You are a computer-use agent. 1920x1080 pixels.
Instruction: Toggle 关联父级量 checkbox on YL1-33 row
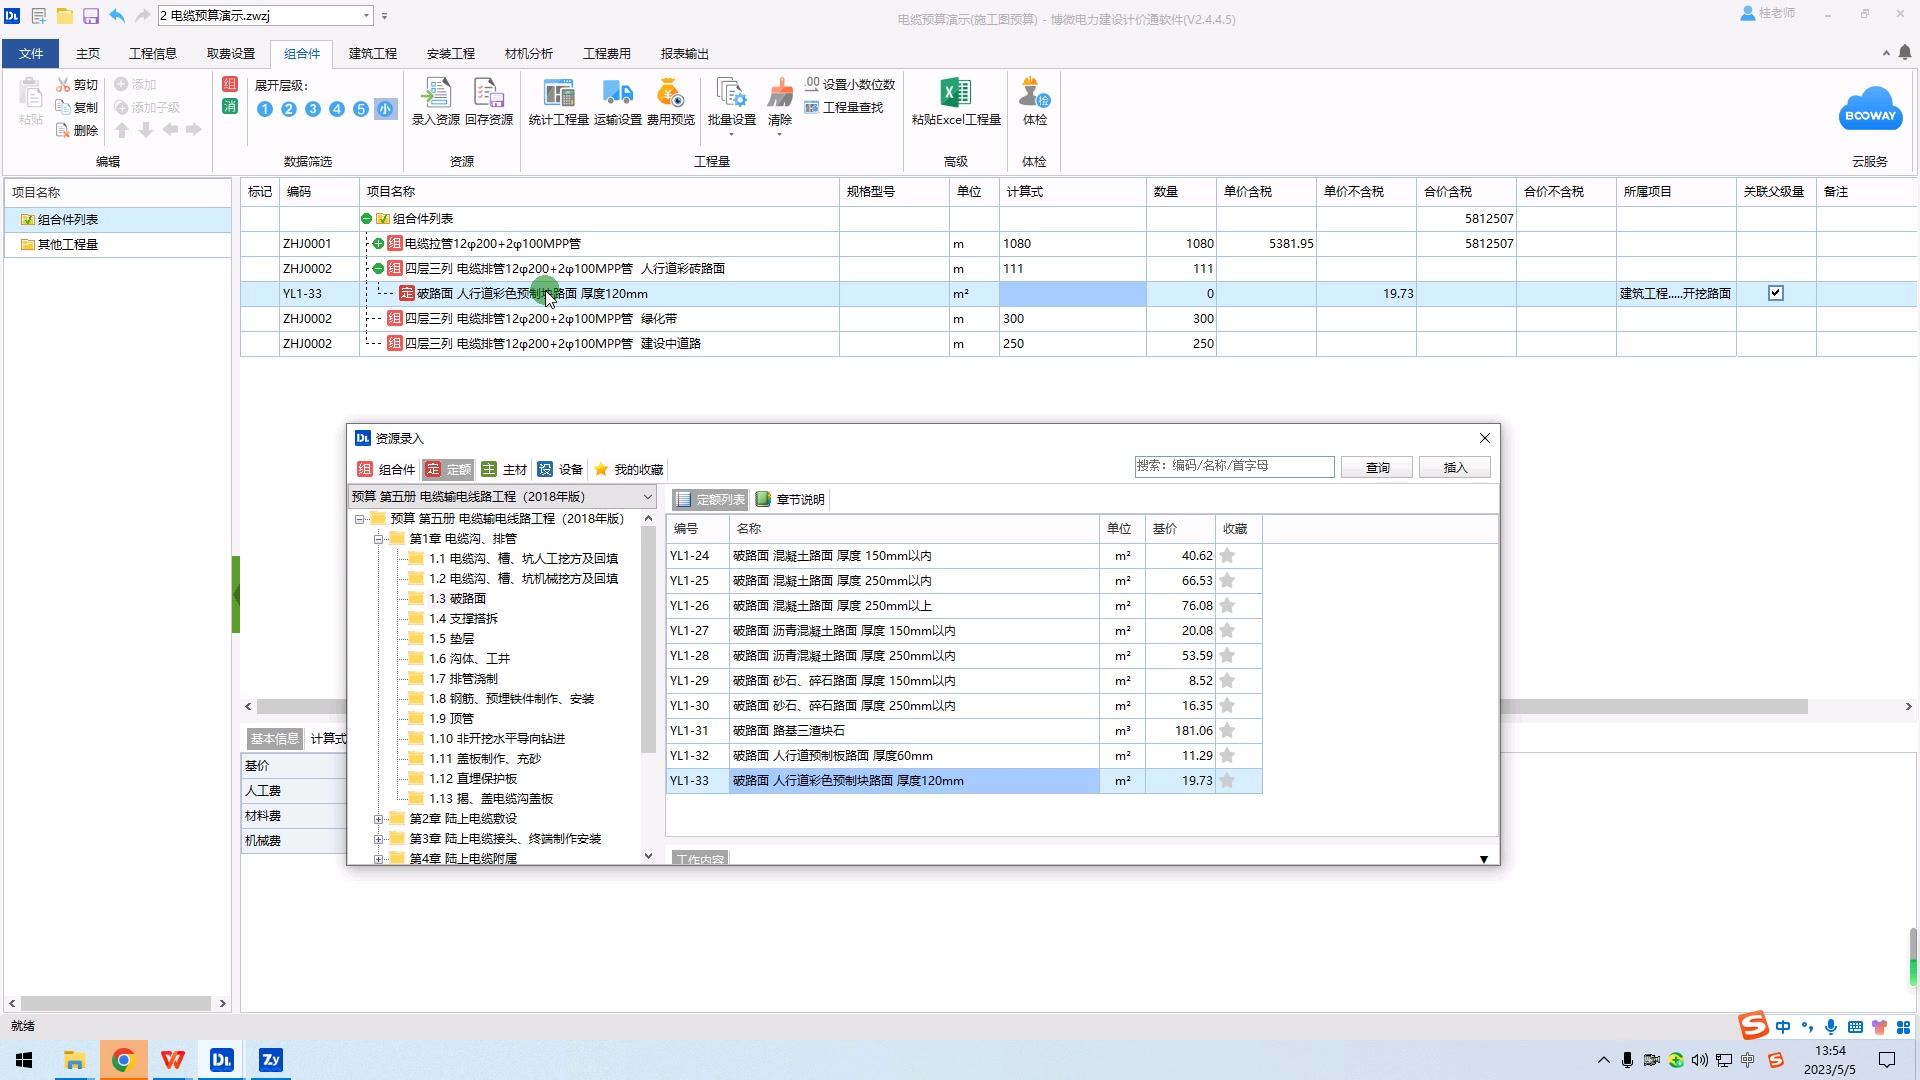coord(1776,293)
